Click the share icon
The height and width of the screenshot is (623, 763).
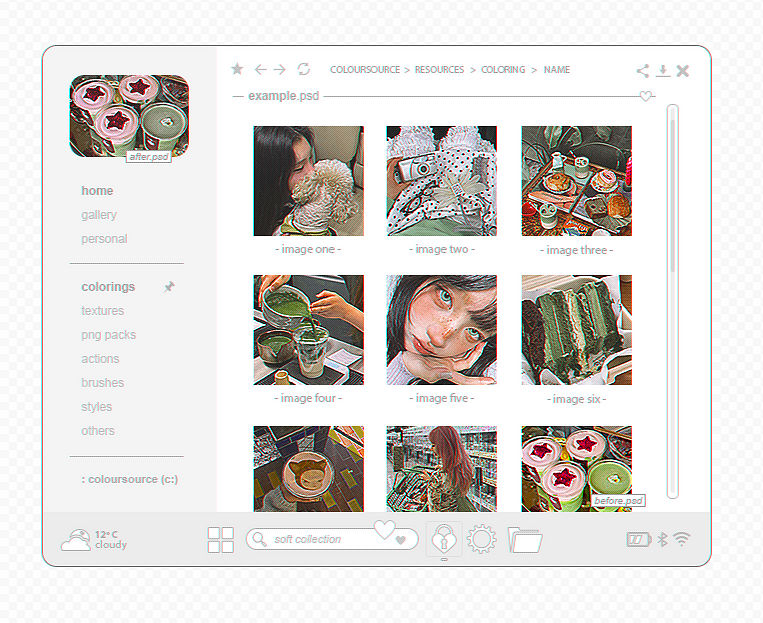pos(643,71)
